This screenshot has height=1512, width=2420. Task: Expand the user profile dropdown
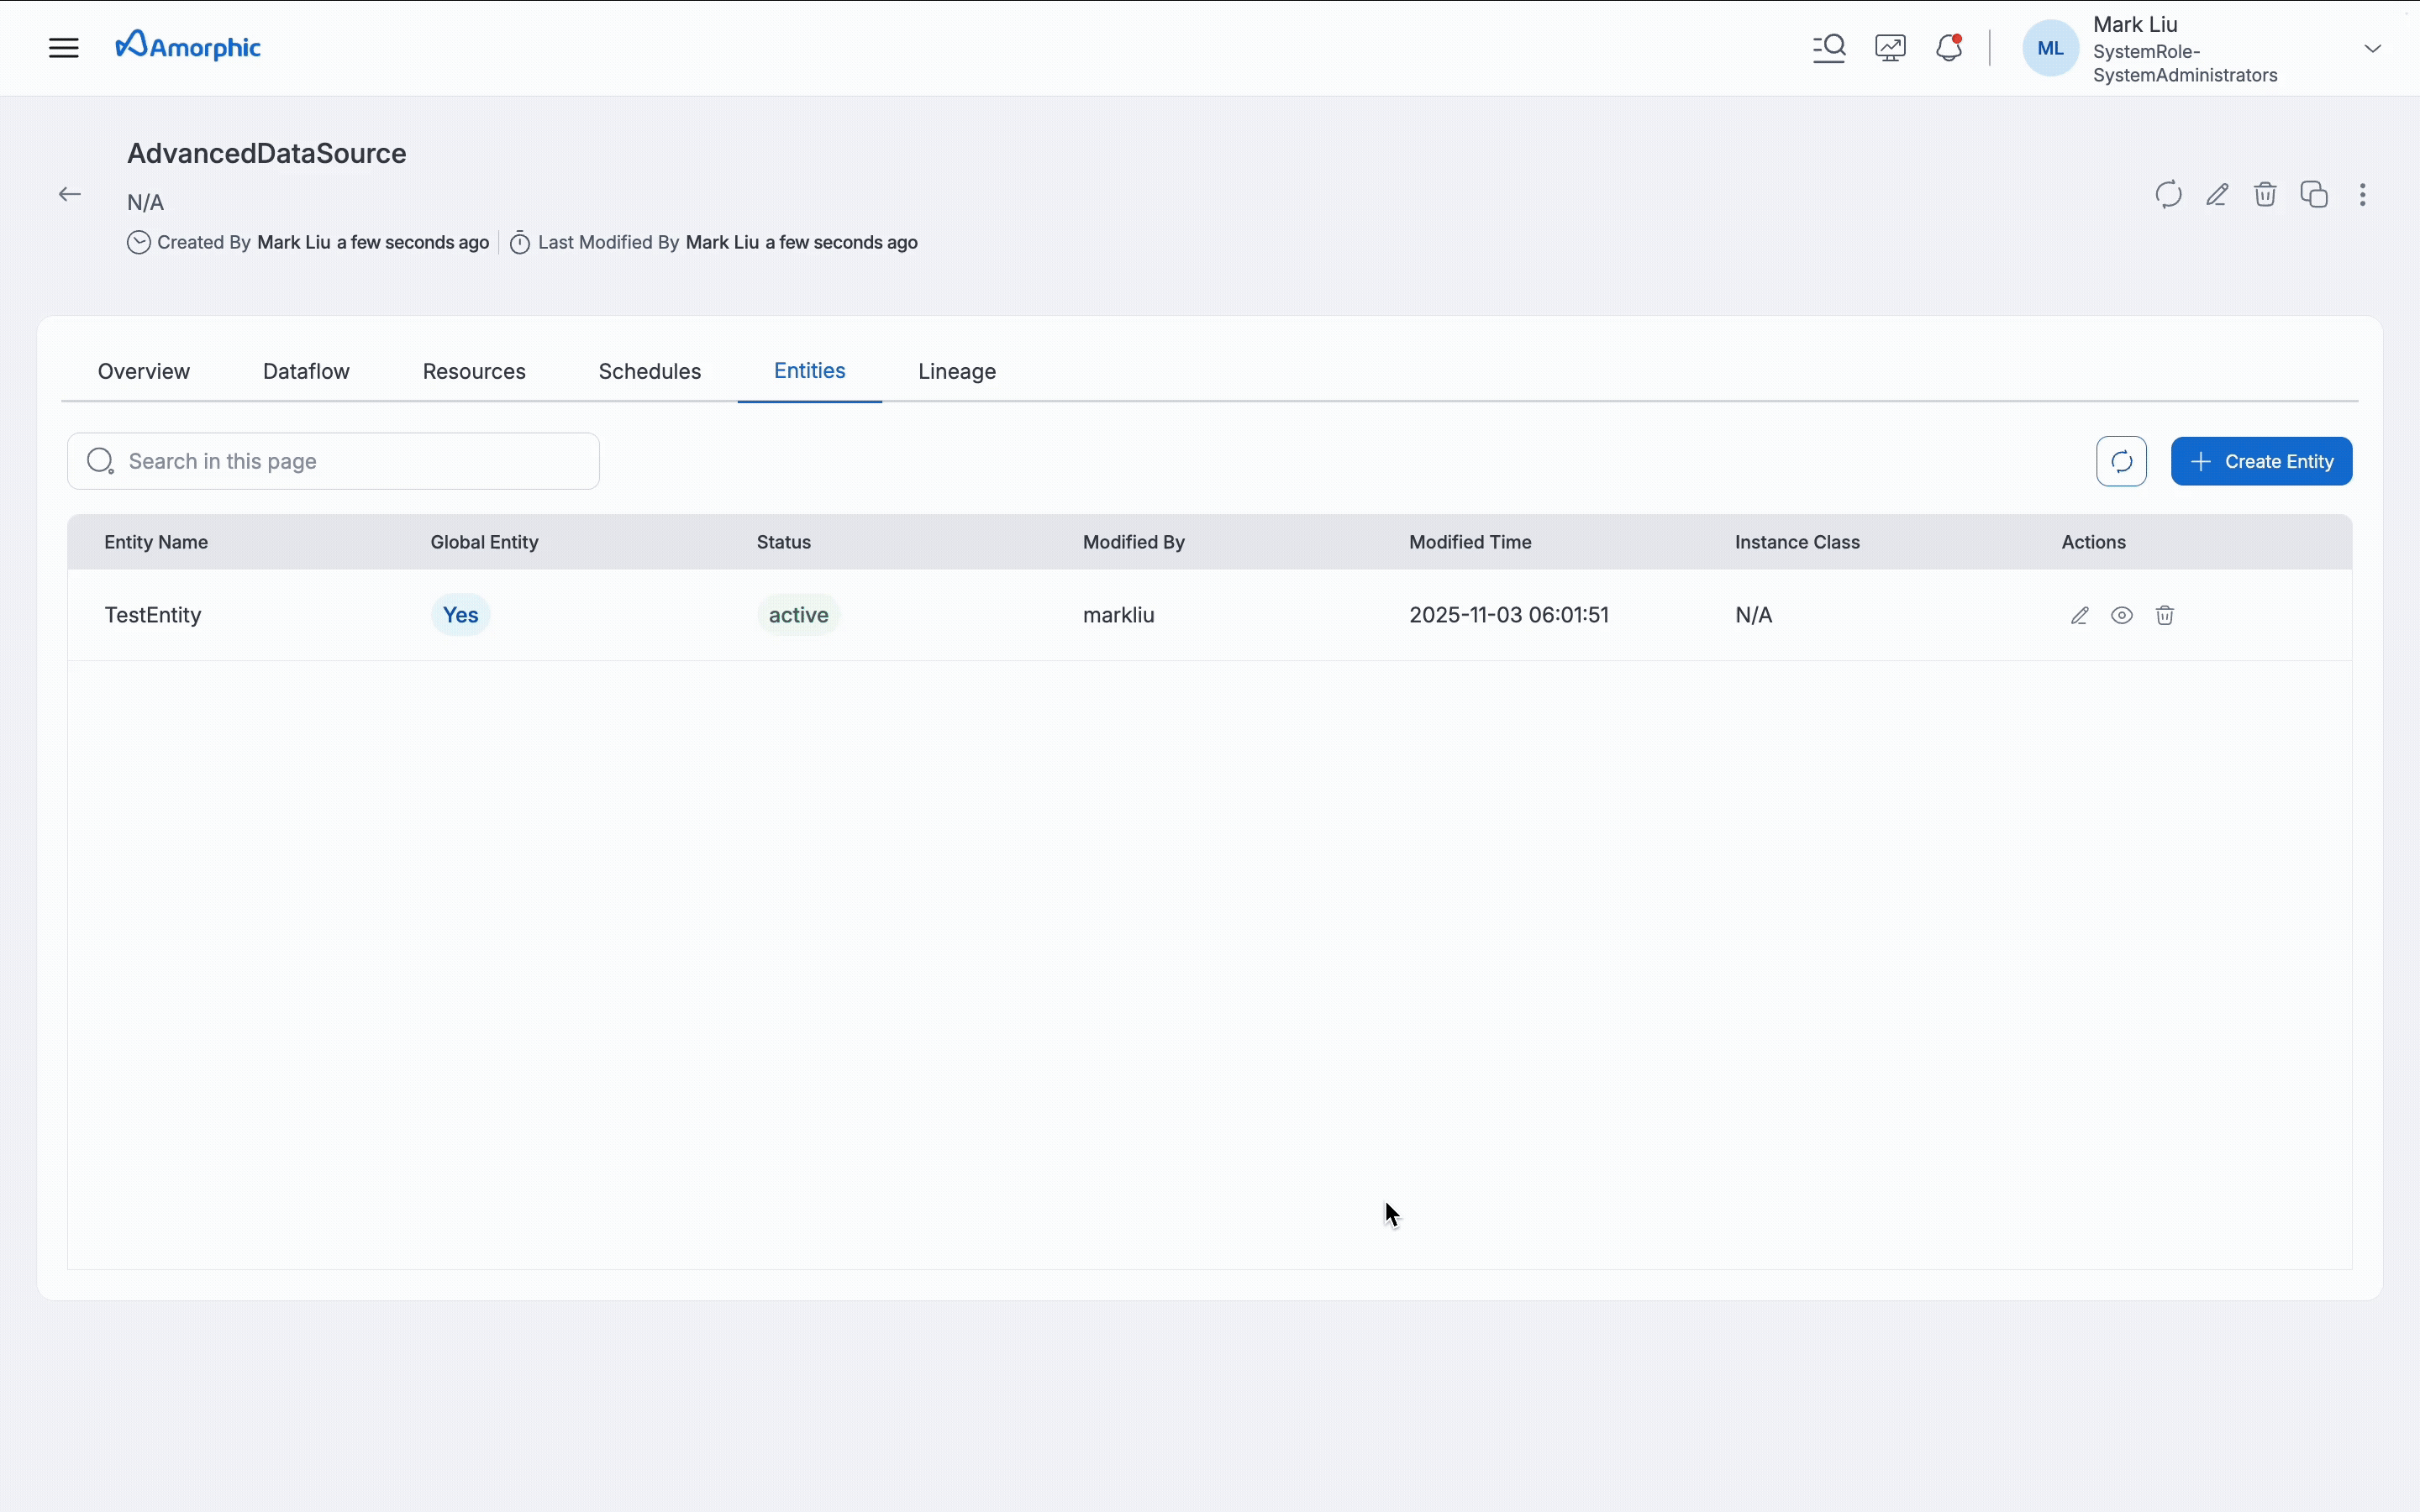pos(2372,47)
